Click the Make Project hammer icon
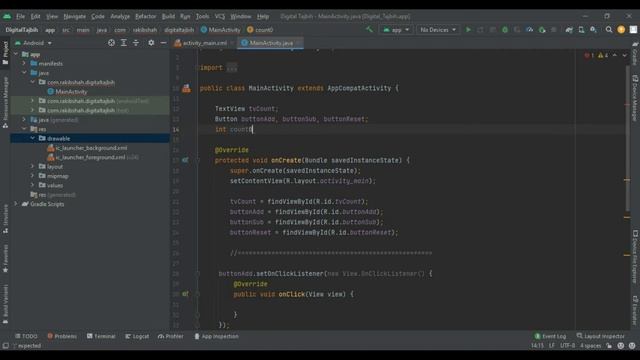 369,29
